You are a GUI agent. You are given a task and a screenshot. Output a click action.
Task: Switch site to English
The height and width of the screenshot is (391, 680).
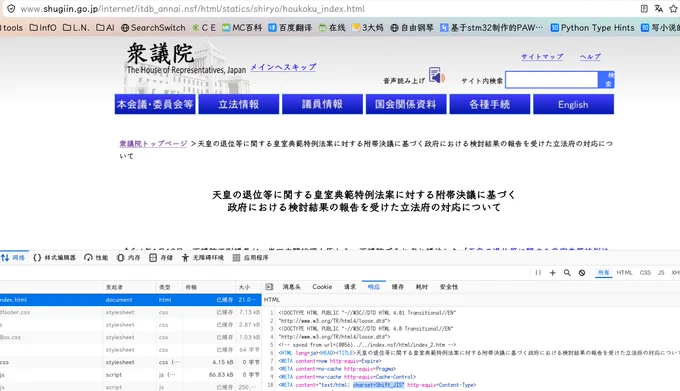[573, 104]
